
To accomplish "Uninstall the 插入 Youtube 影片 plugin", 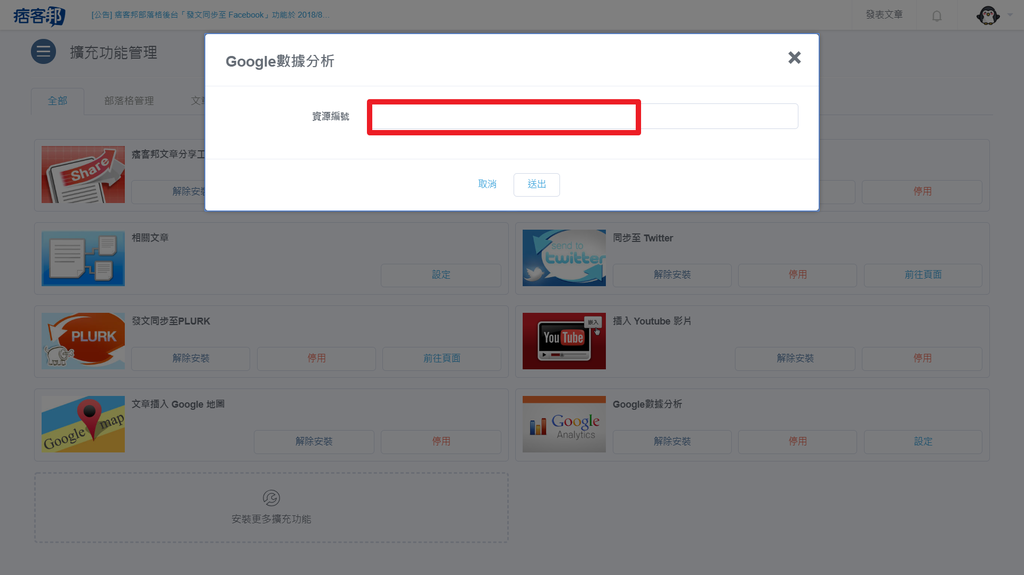I will coord(795,358).
